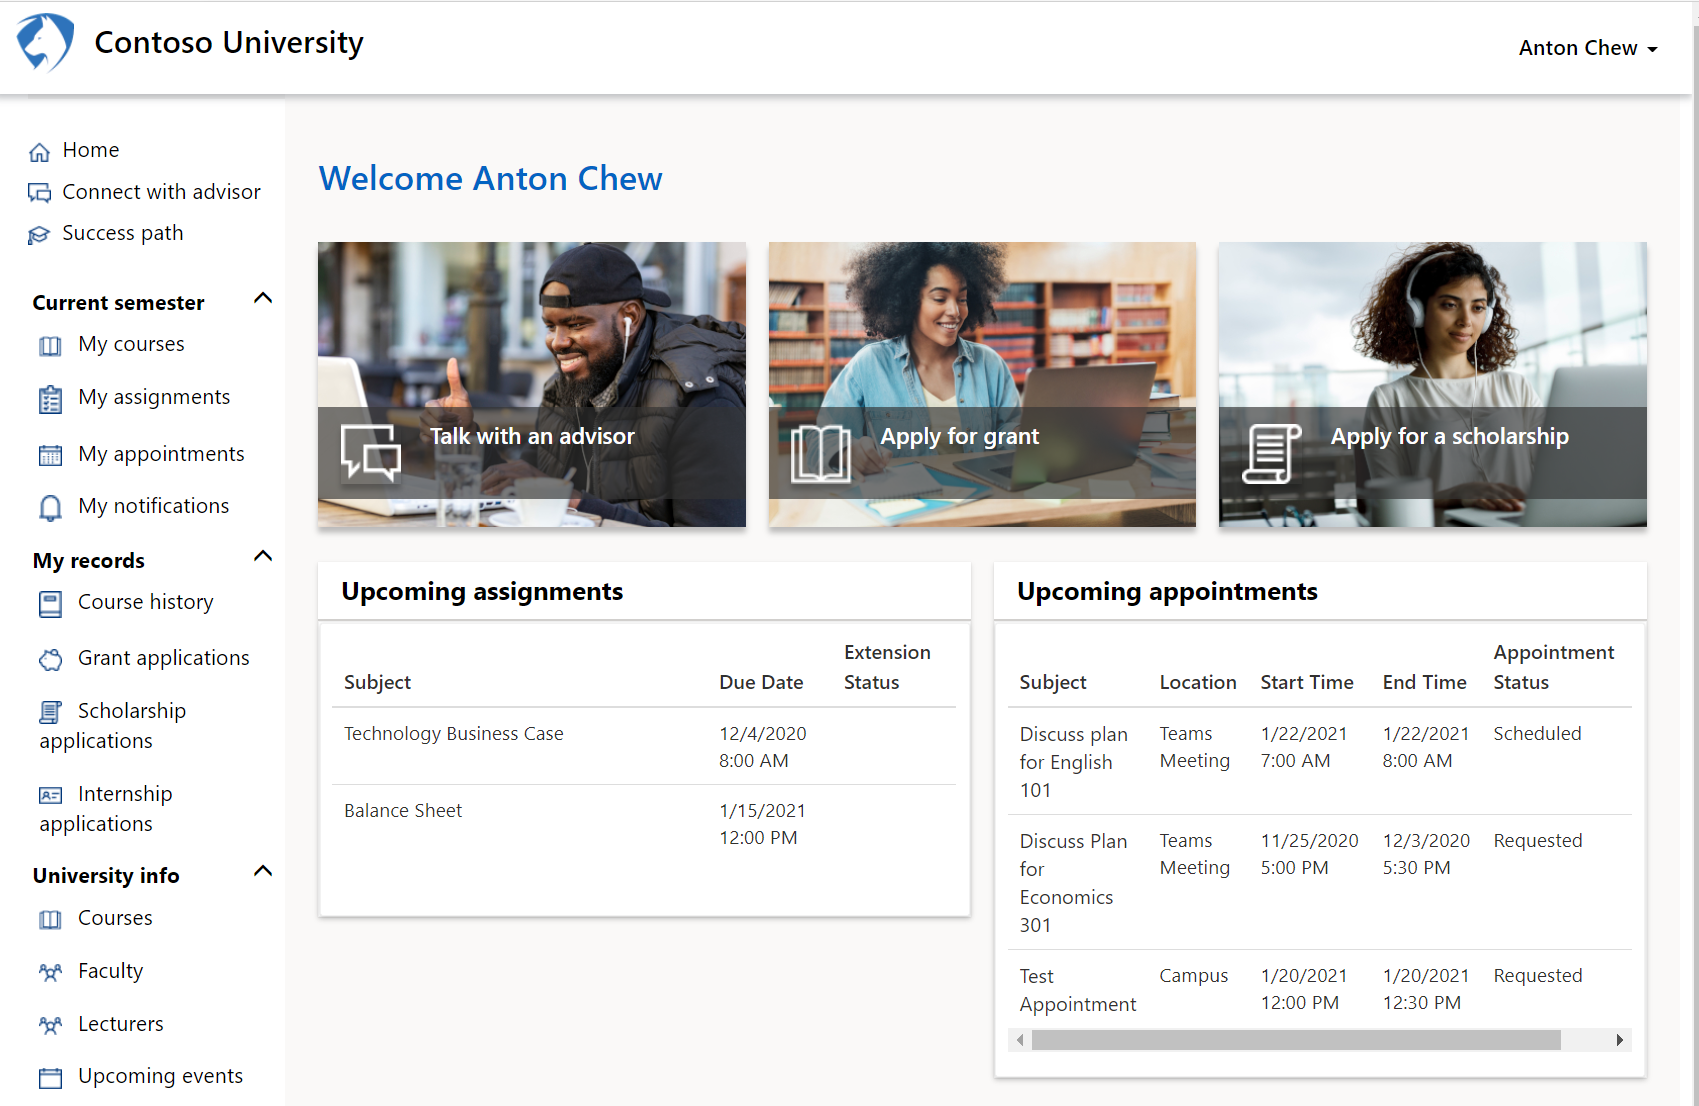Select the My assignments clipboard icon
Image resolution: width=1699 pixels, height=1106 pixels.
[50, 398]
